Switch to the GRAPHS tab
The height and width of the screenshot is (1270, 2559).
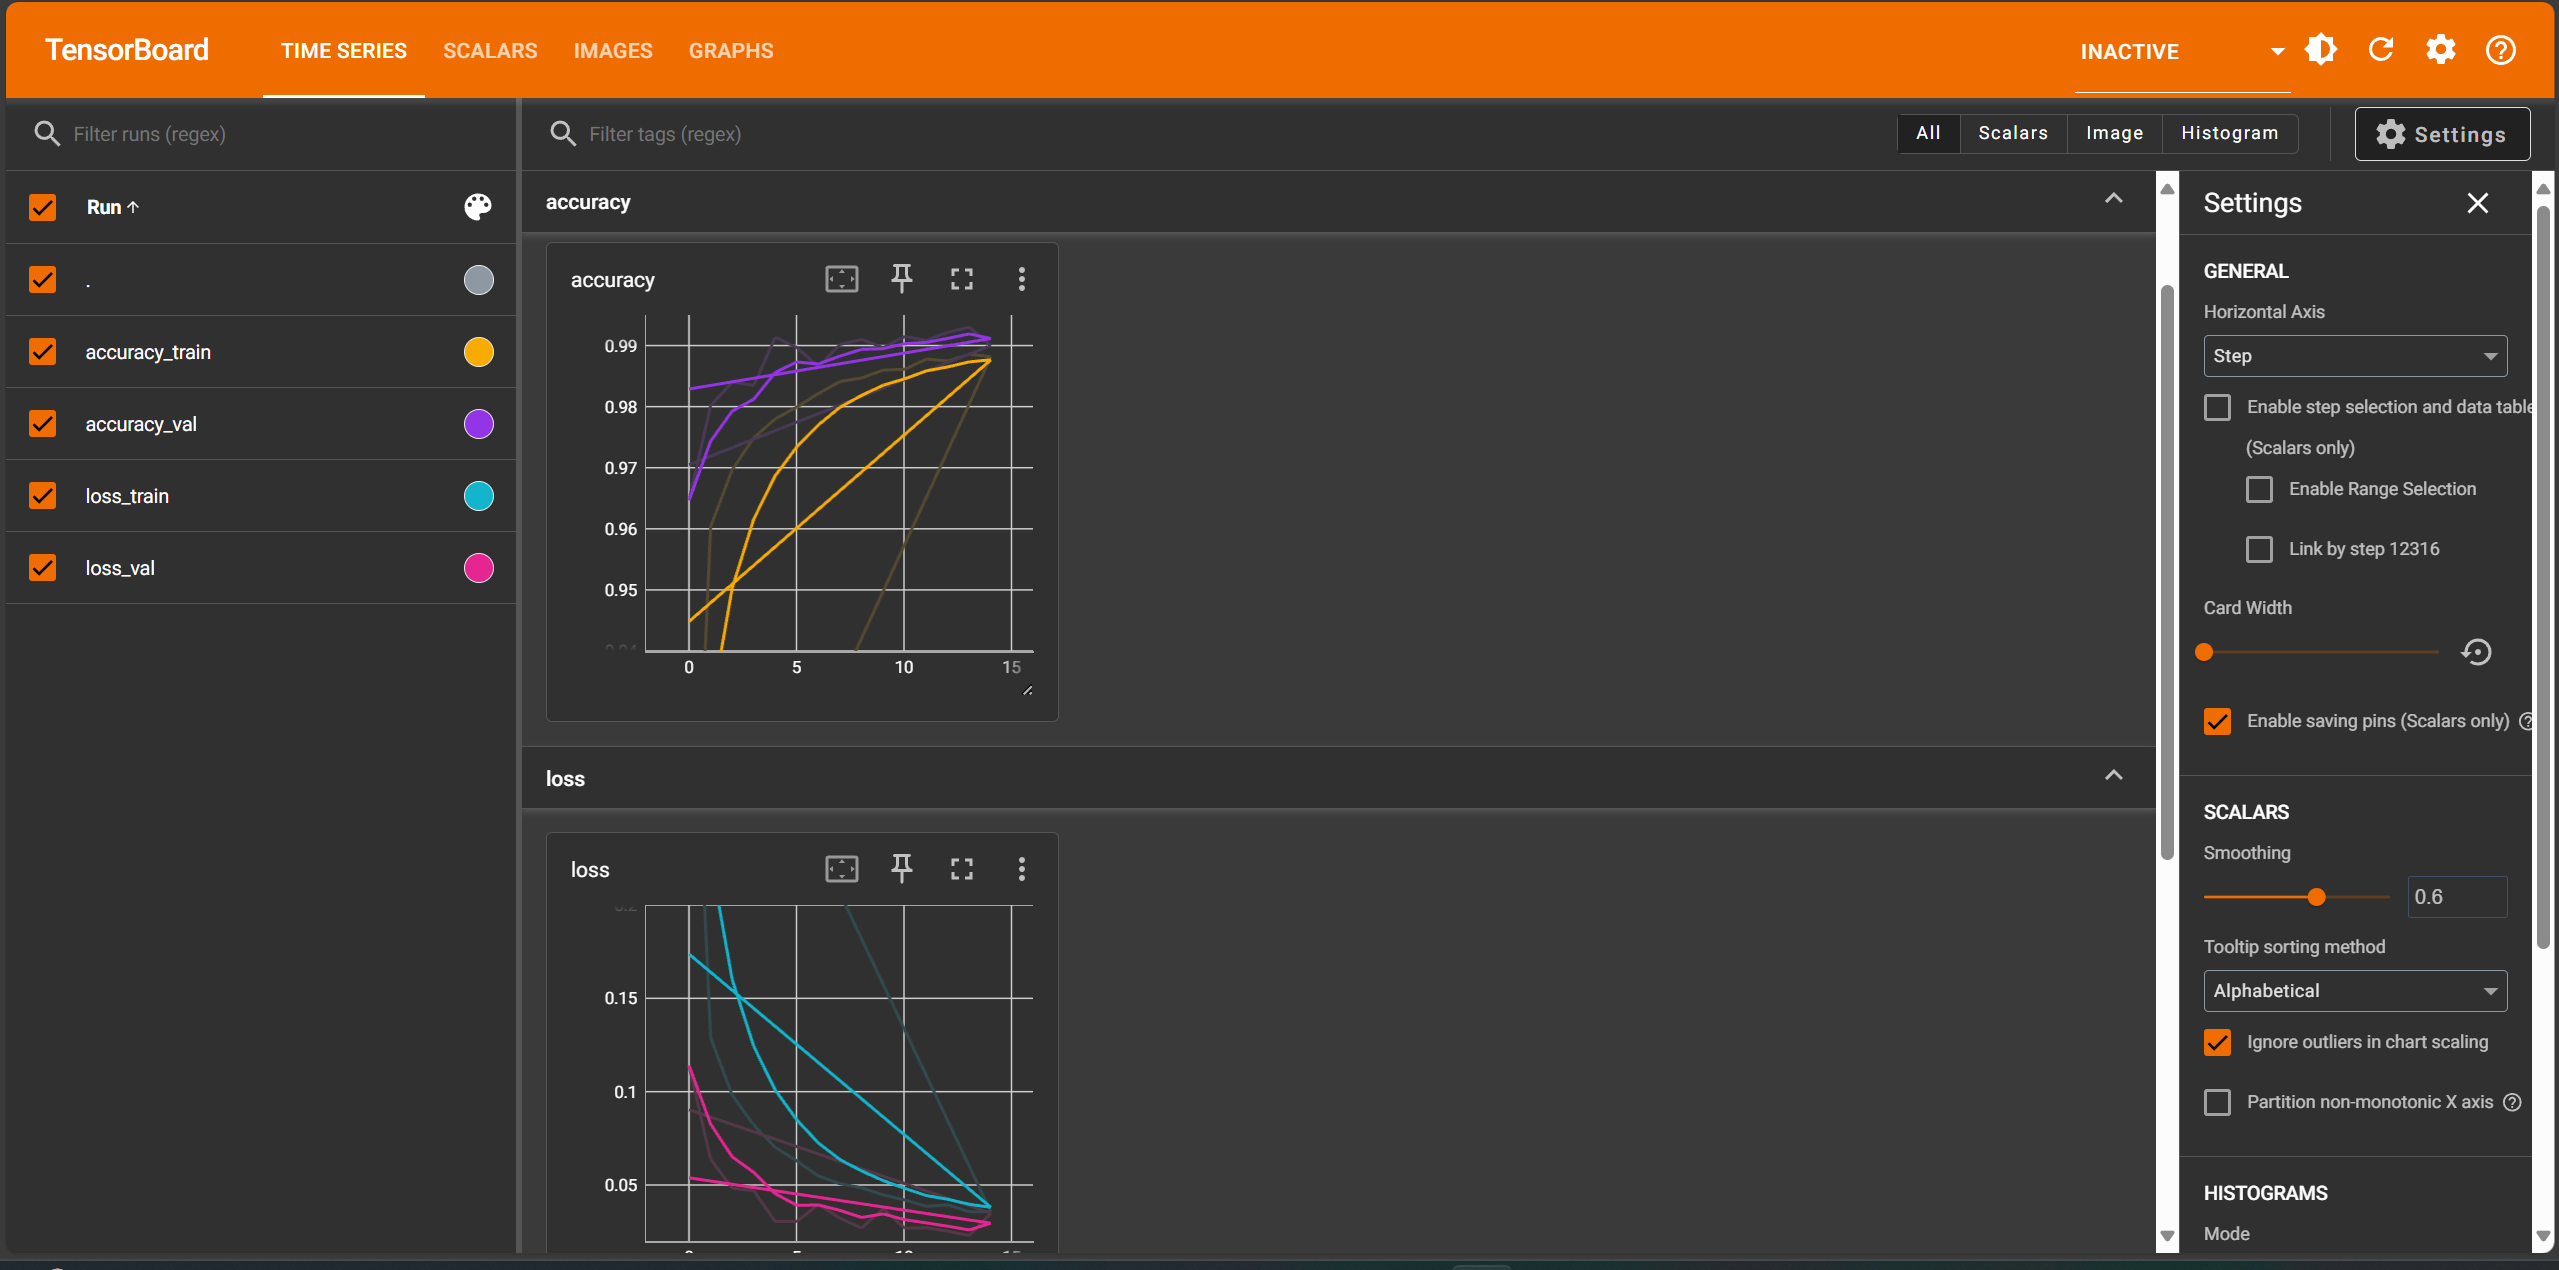tap(730, 50)
